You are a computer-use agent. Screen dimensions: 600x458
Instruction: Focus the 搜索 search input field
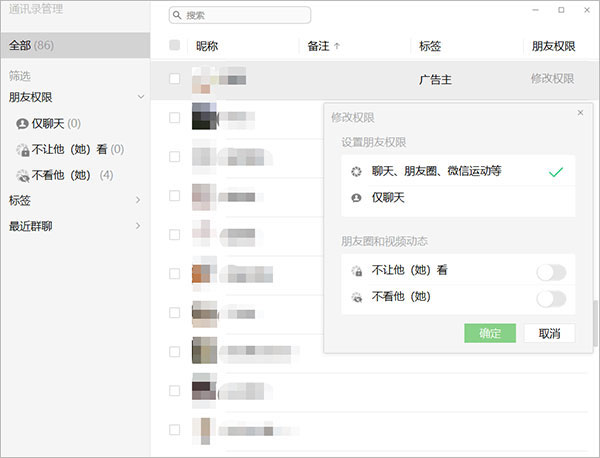coord(245,16)
